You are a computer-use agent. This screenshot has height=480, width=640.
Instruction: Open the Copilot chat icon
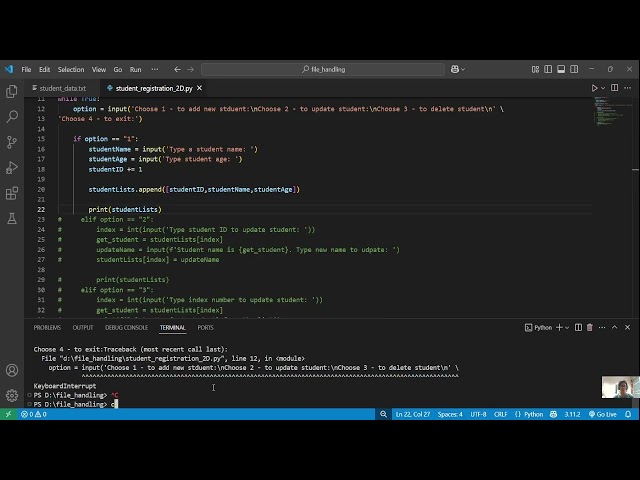(455, 69)
